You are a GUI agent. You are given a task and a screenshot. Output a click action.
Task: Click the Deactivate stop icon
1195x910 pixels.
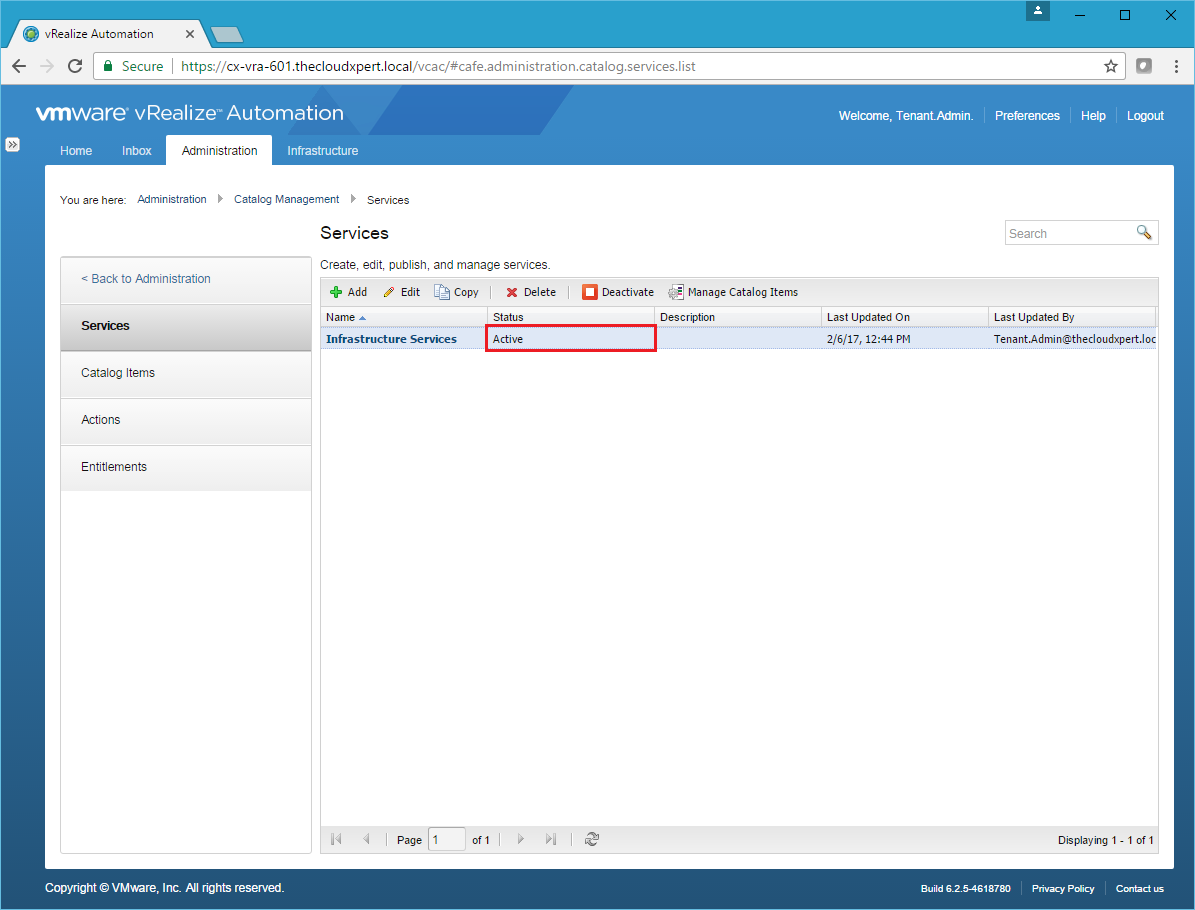pyautogui.click(x=590, y=292)
